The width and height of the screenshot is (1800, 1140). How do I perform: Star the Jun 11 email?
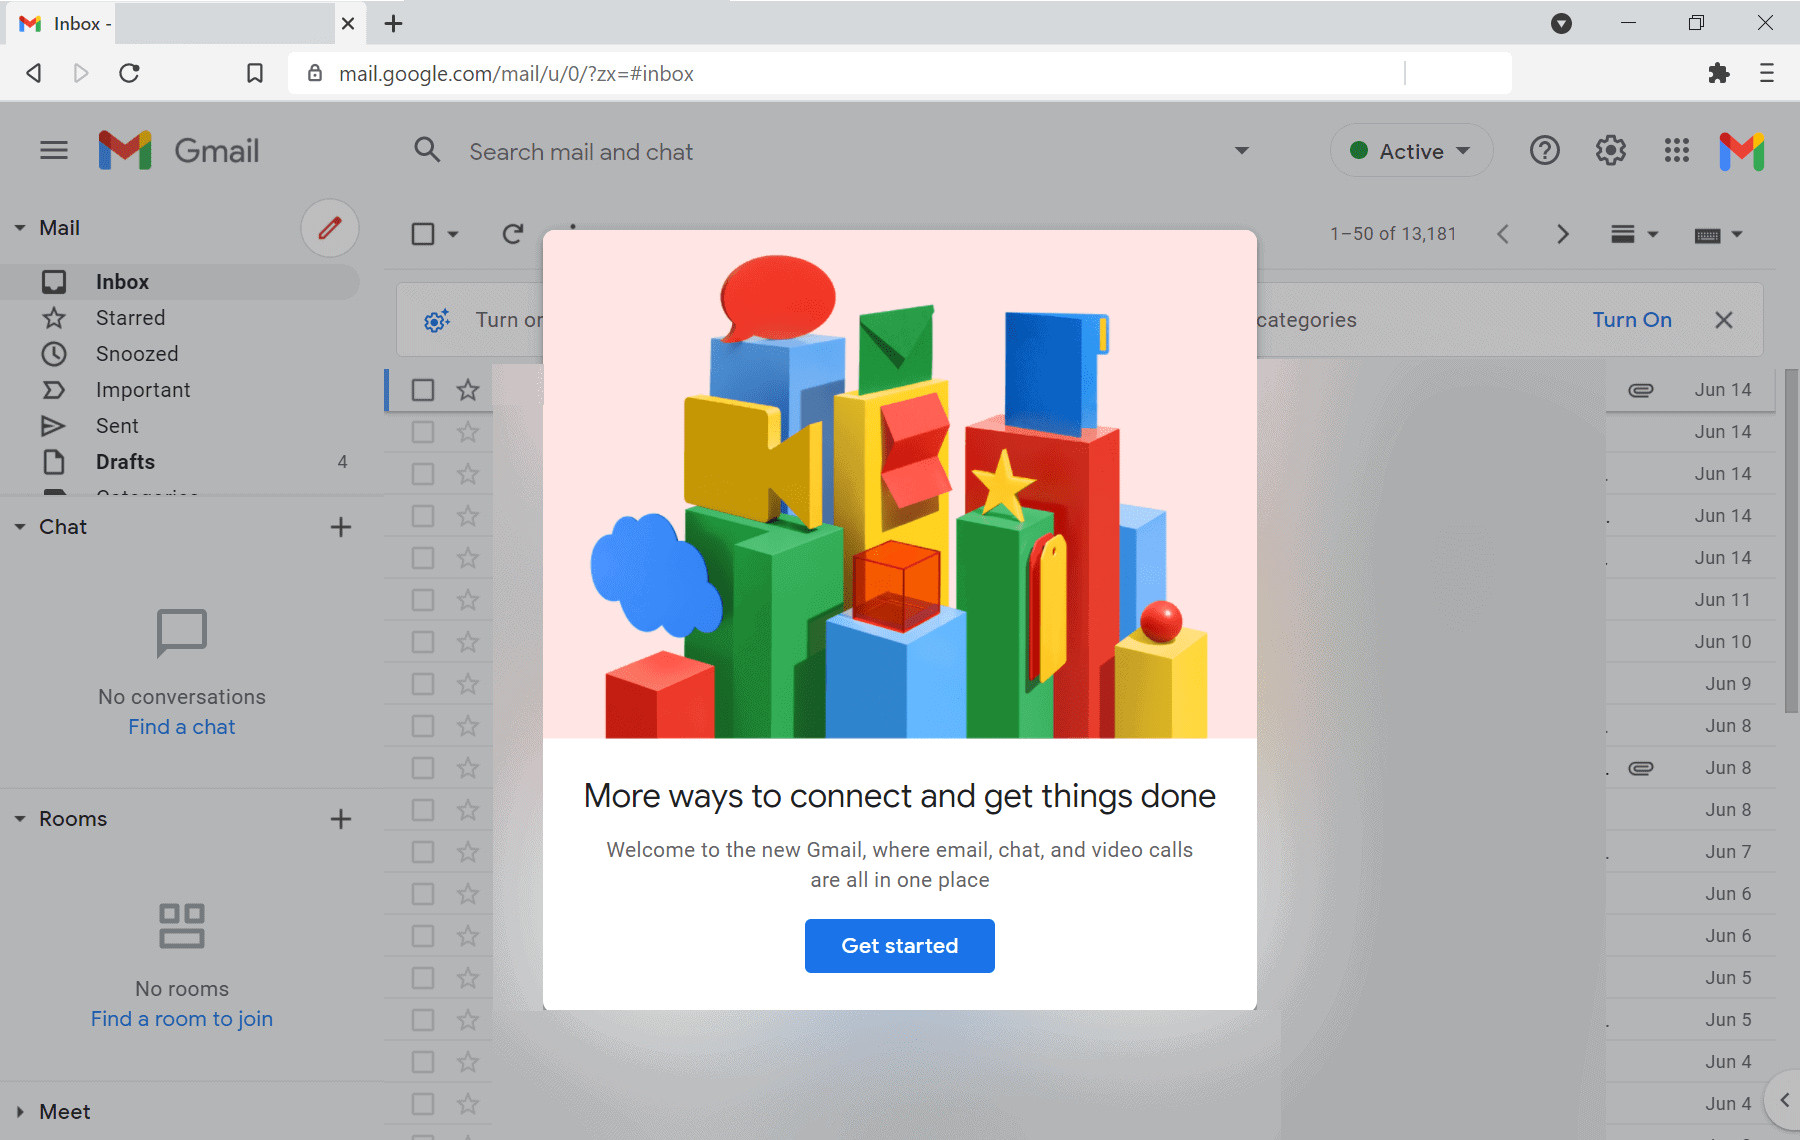(468, 600)
